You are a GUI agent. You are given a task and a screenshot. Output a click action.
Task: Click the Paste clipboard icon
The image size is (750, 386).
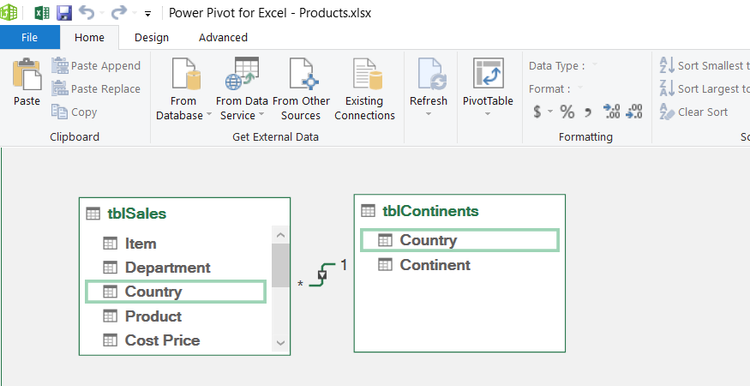point(27,74)
